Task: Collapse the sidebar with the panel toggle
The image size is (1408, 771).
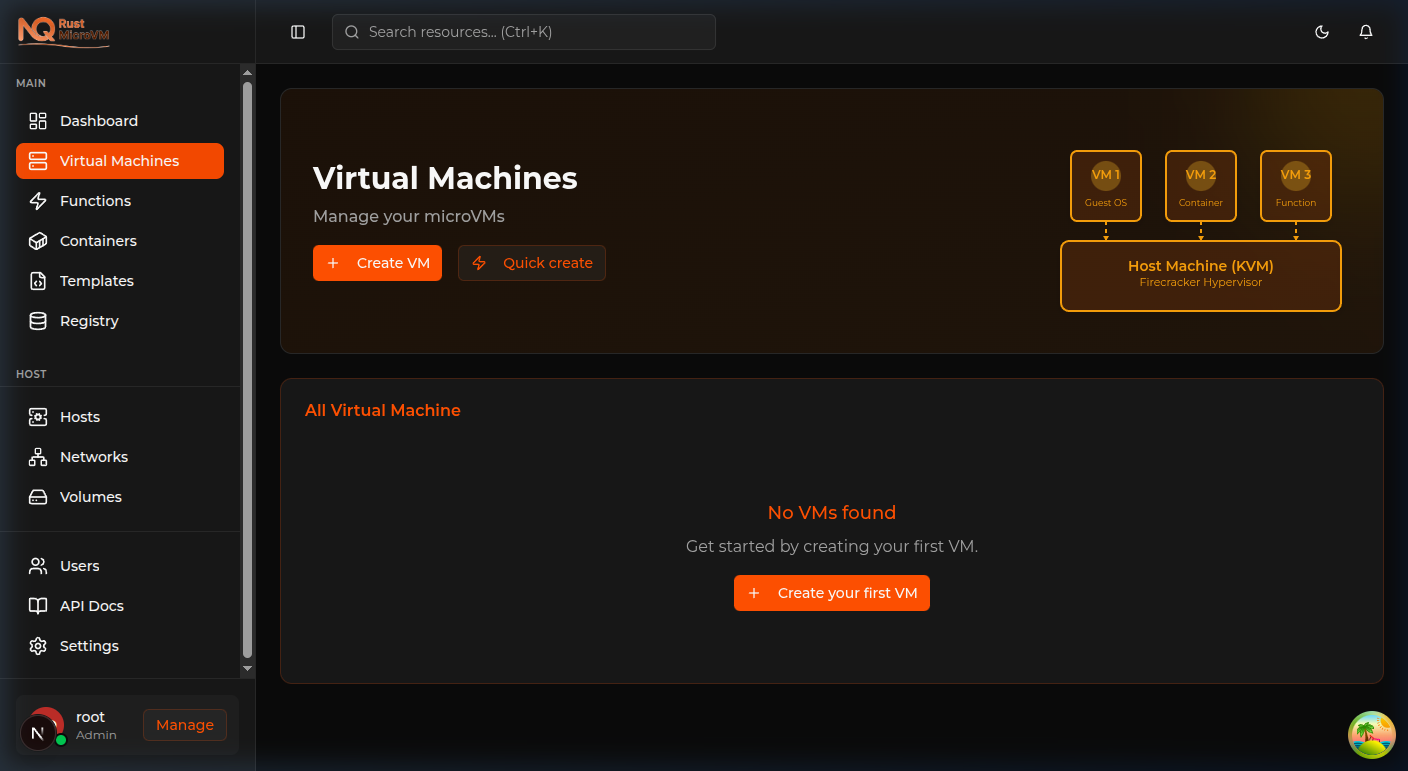Action: (297, 32)
